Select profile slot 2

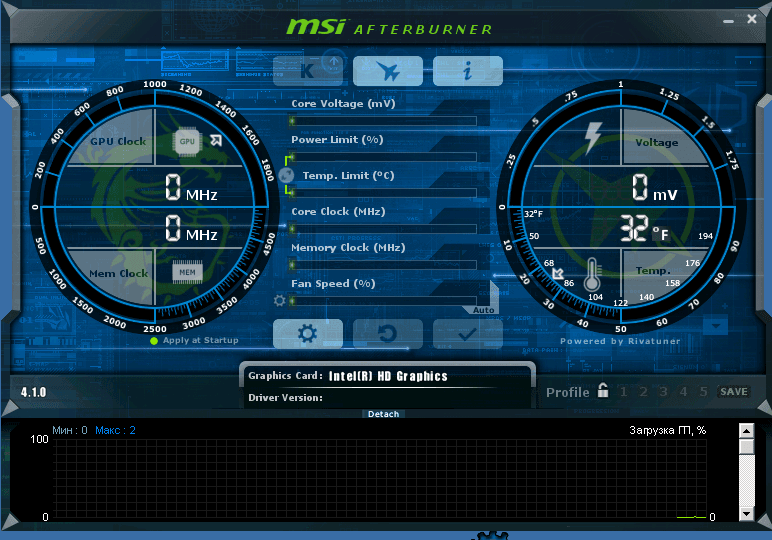pyautogui.click(x=643, y=392)
